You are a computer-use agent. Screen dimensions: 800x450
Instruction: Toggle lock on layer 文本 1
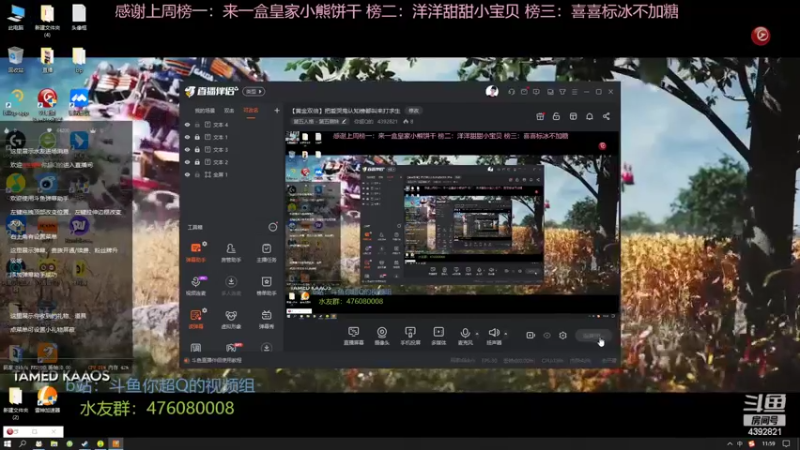(197, 137)
